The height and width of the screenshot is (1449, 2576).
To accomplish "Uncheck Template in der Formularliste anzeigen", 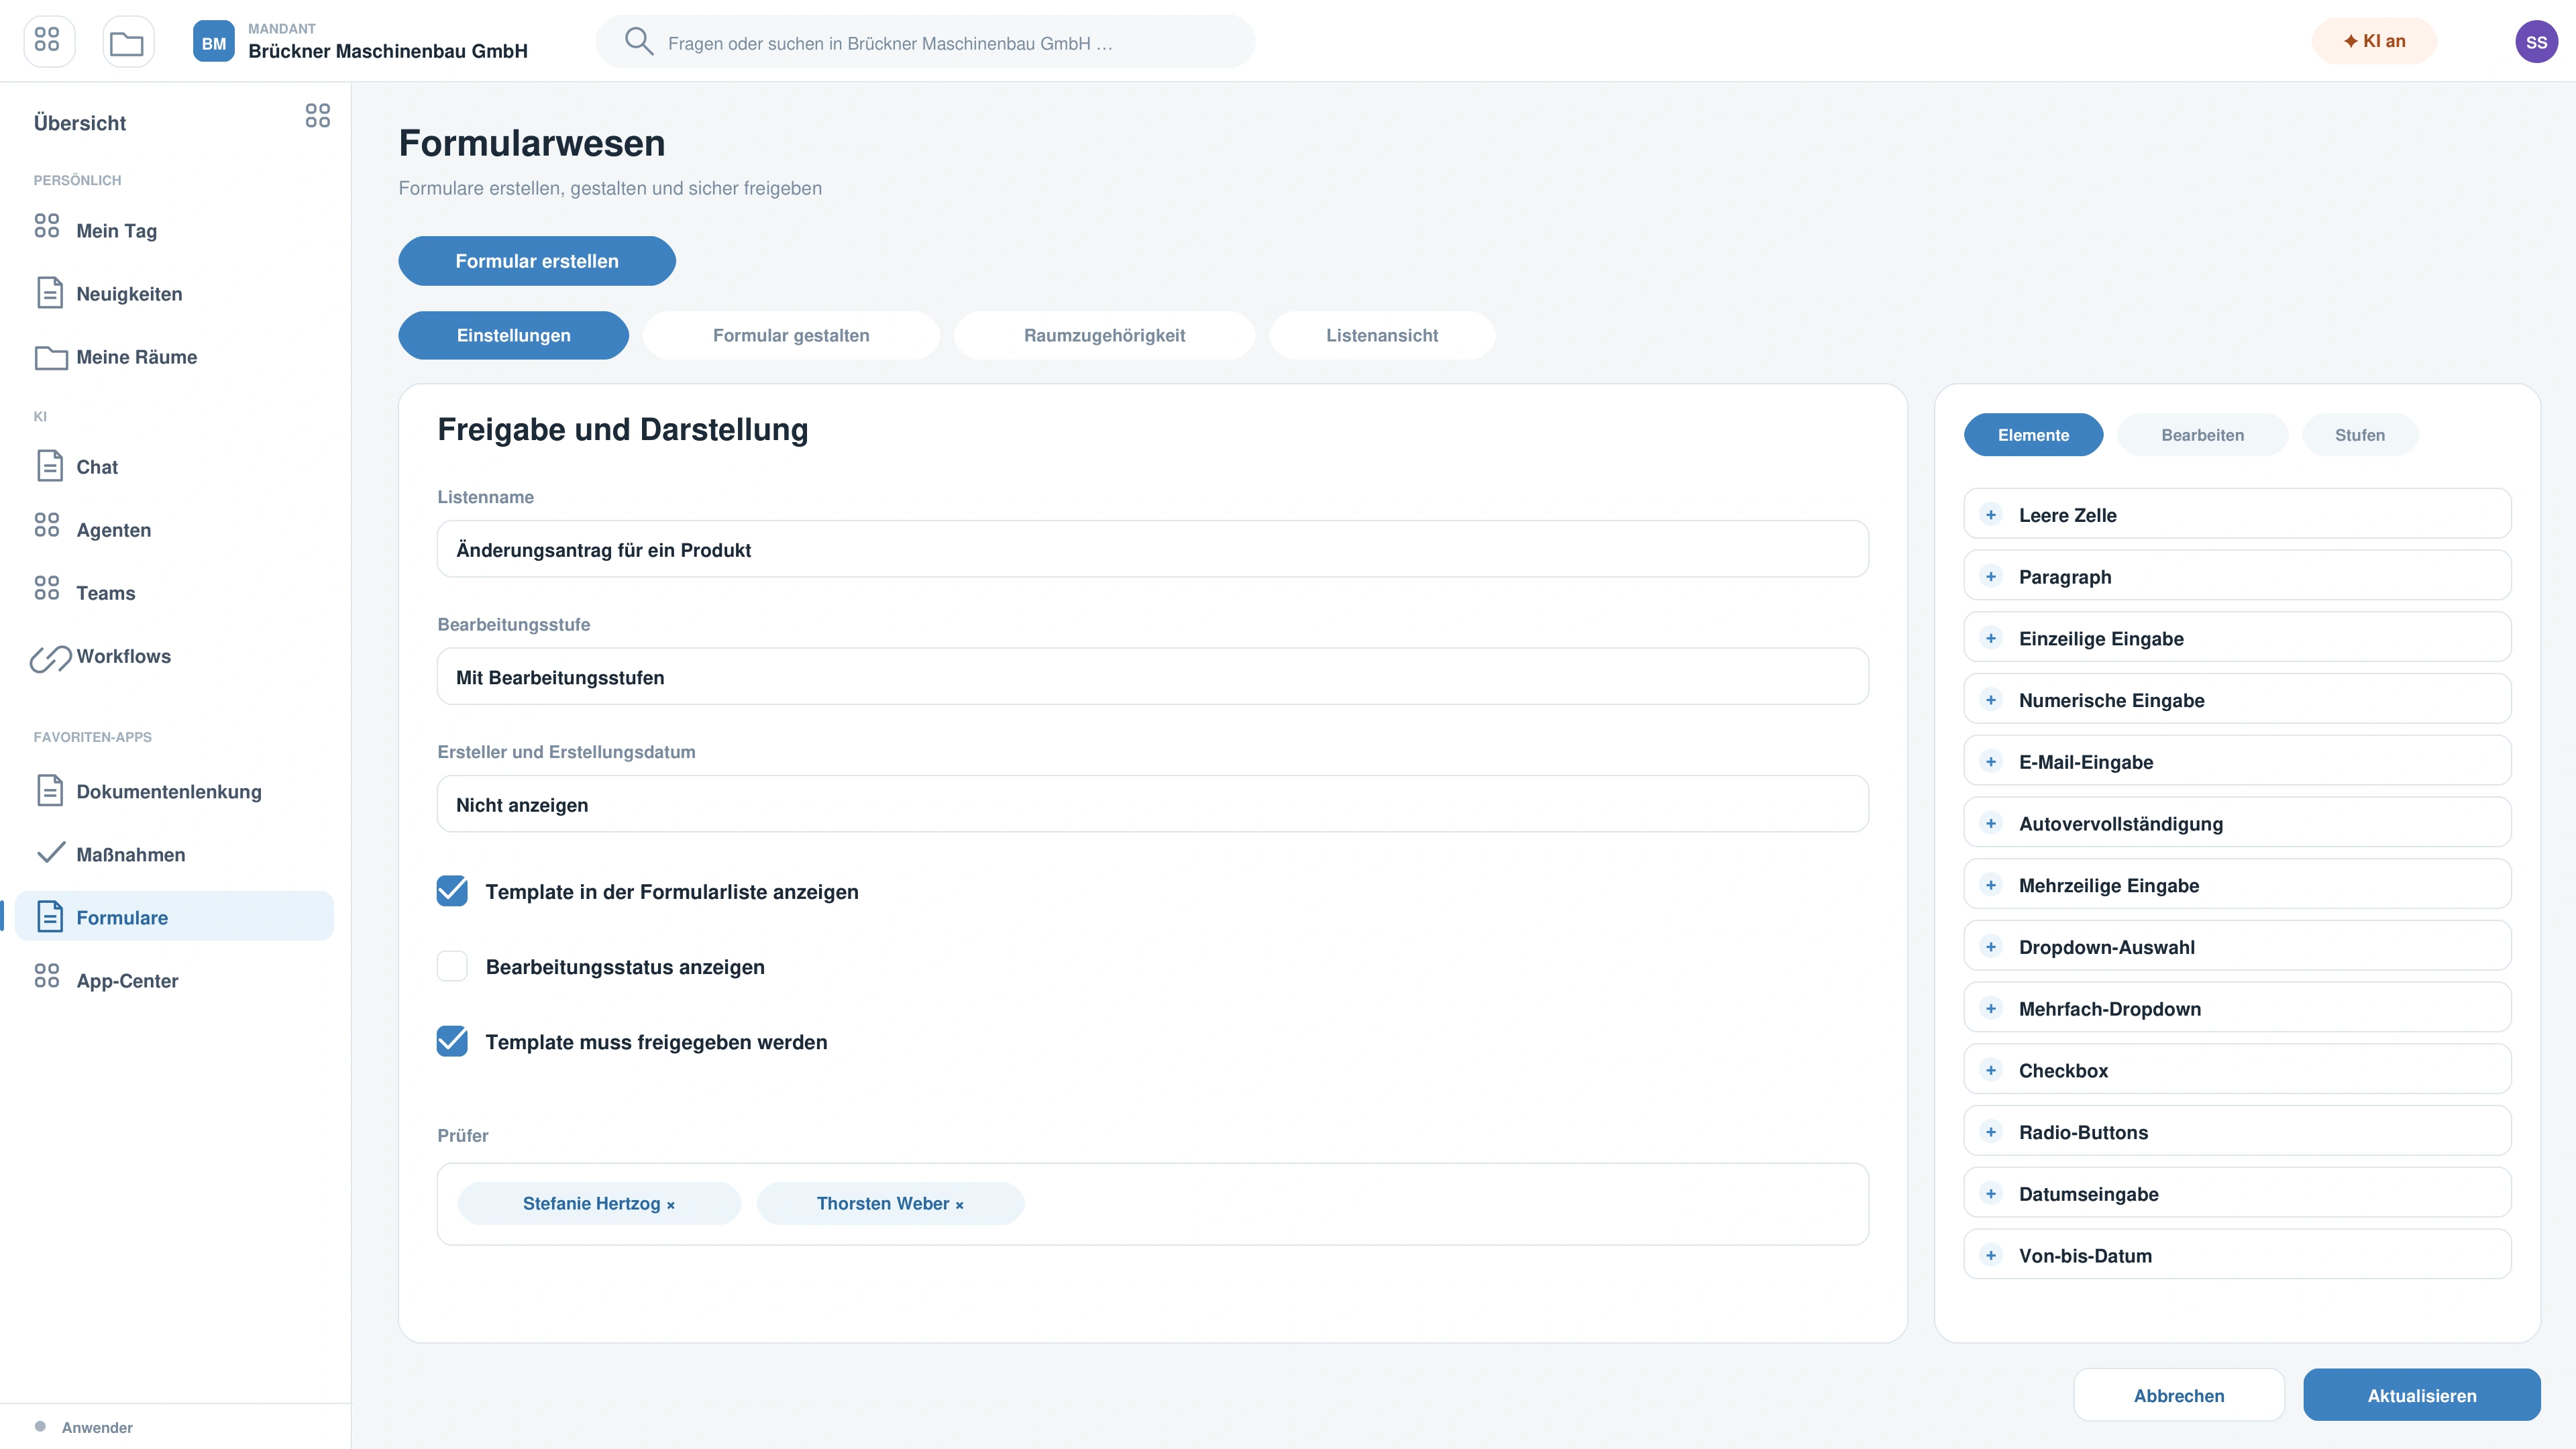I will tap(452, 891).
